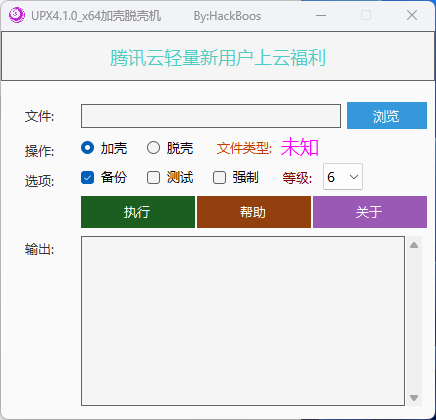
Task: Click the 文件 path input field
Action: [211, 116]
